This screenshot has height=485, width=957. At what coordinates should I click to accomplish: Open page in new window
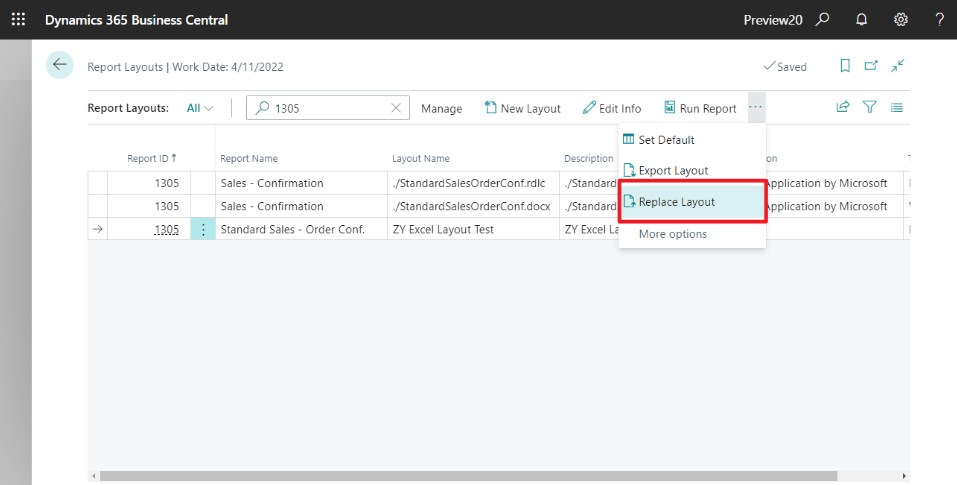coord(871,65)
